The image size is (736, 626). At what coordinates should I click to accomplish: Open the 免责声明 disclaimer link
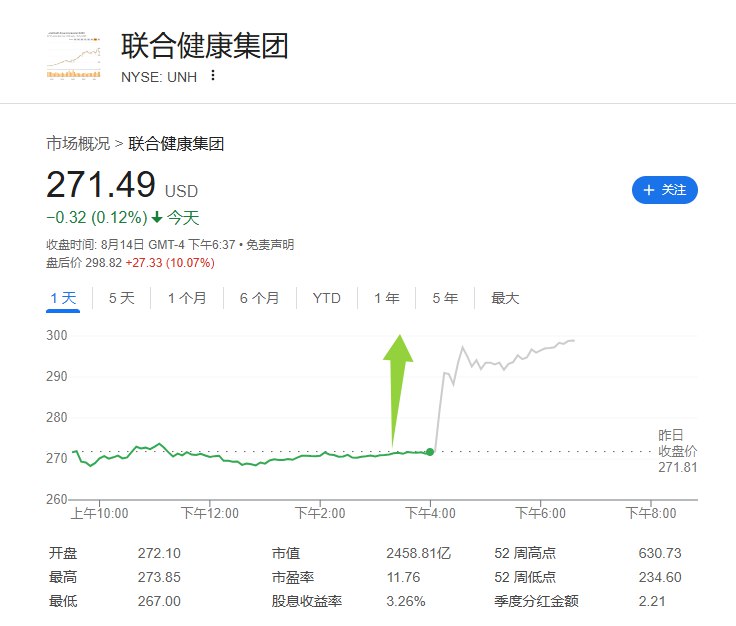pos(270,245)
